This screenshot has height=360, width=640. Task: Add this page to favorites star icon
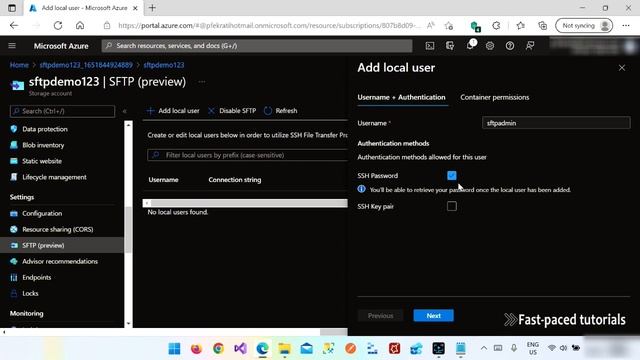coord(449,26)
